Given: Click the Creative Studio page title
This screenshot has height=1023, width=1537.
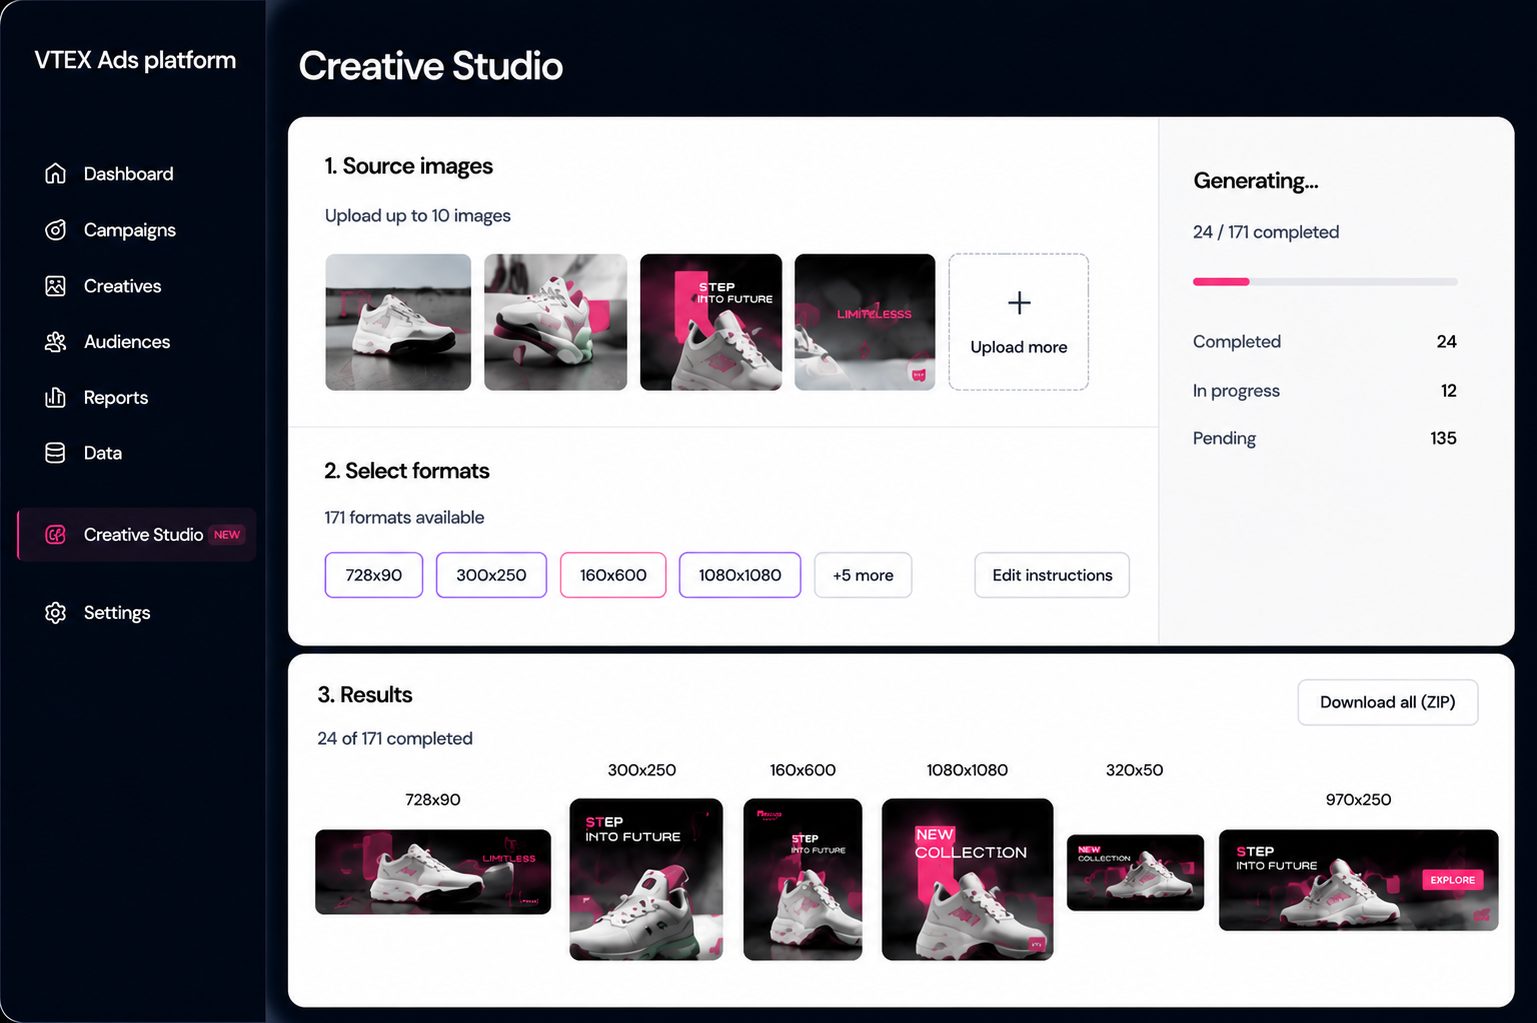Looking at the screenshot, I should 431,66.
